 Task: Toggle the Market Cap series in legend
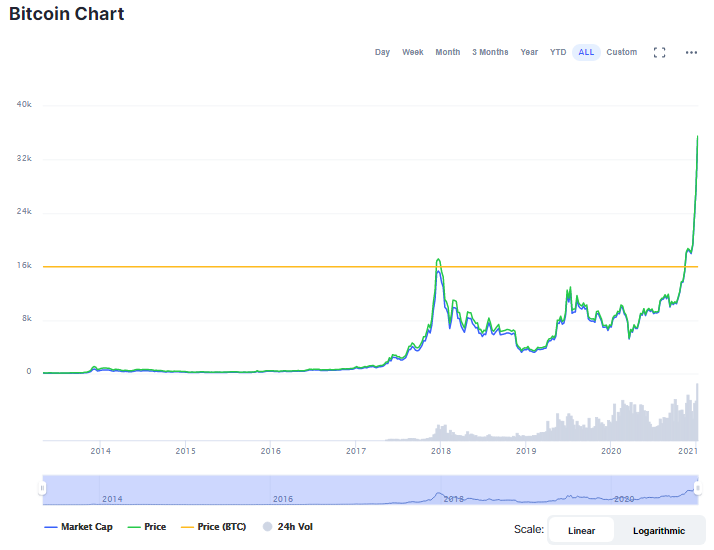(x=78, y=527)
